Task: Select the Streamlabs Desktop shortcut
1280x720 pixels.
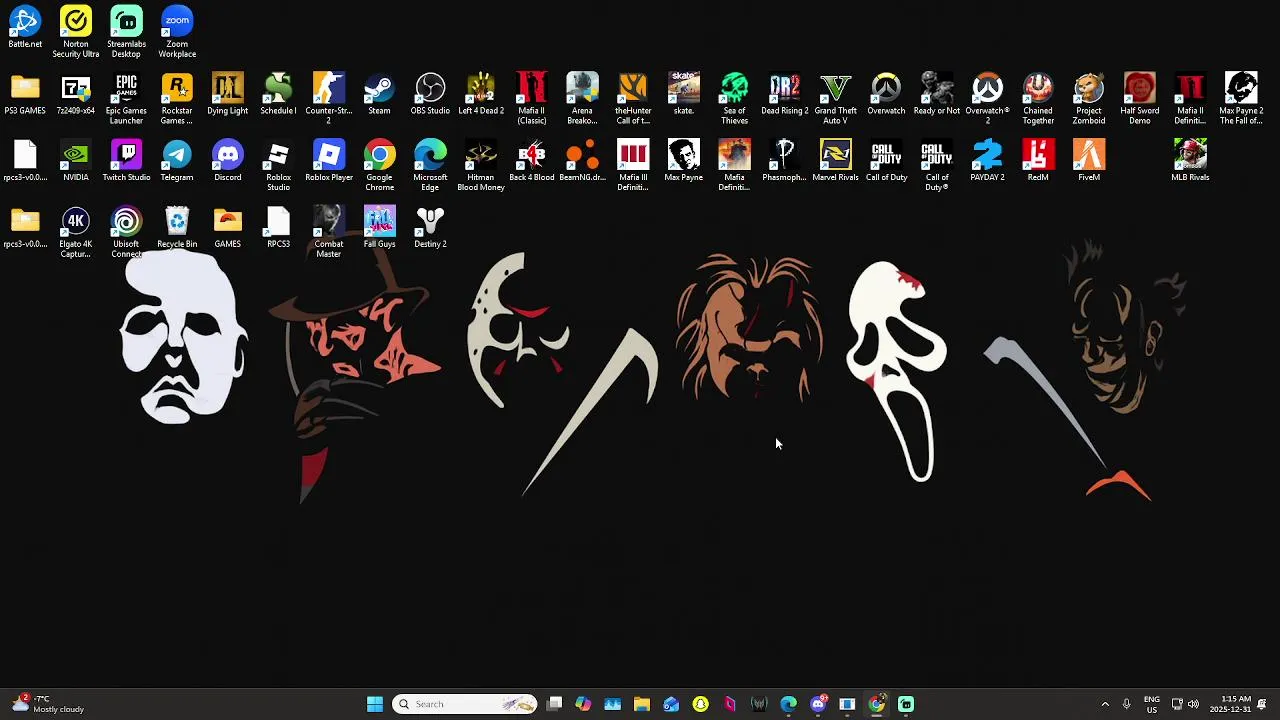Action: [126, 32]
